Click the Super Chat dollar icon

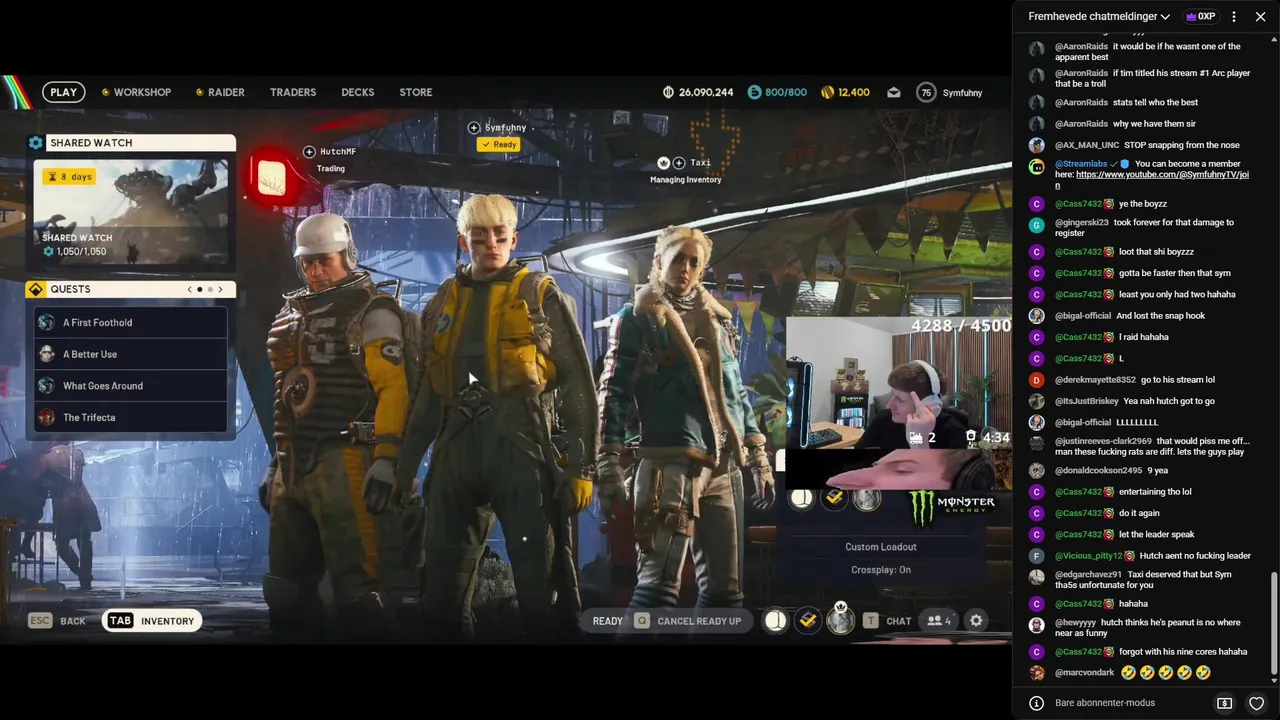click(1224, 703)
